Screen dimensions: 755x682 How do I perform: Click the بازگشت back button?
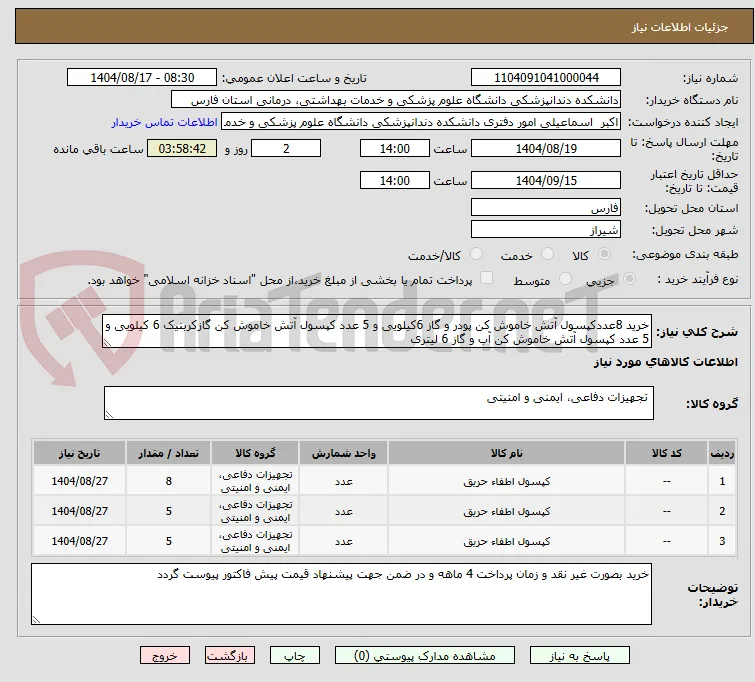click(x=230, y=656)
